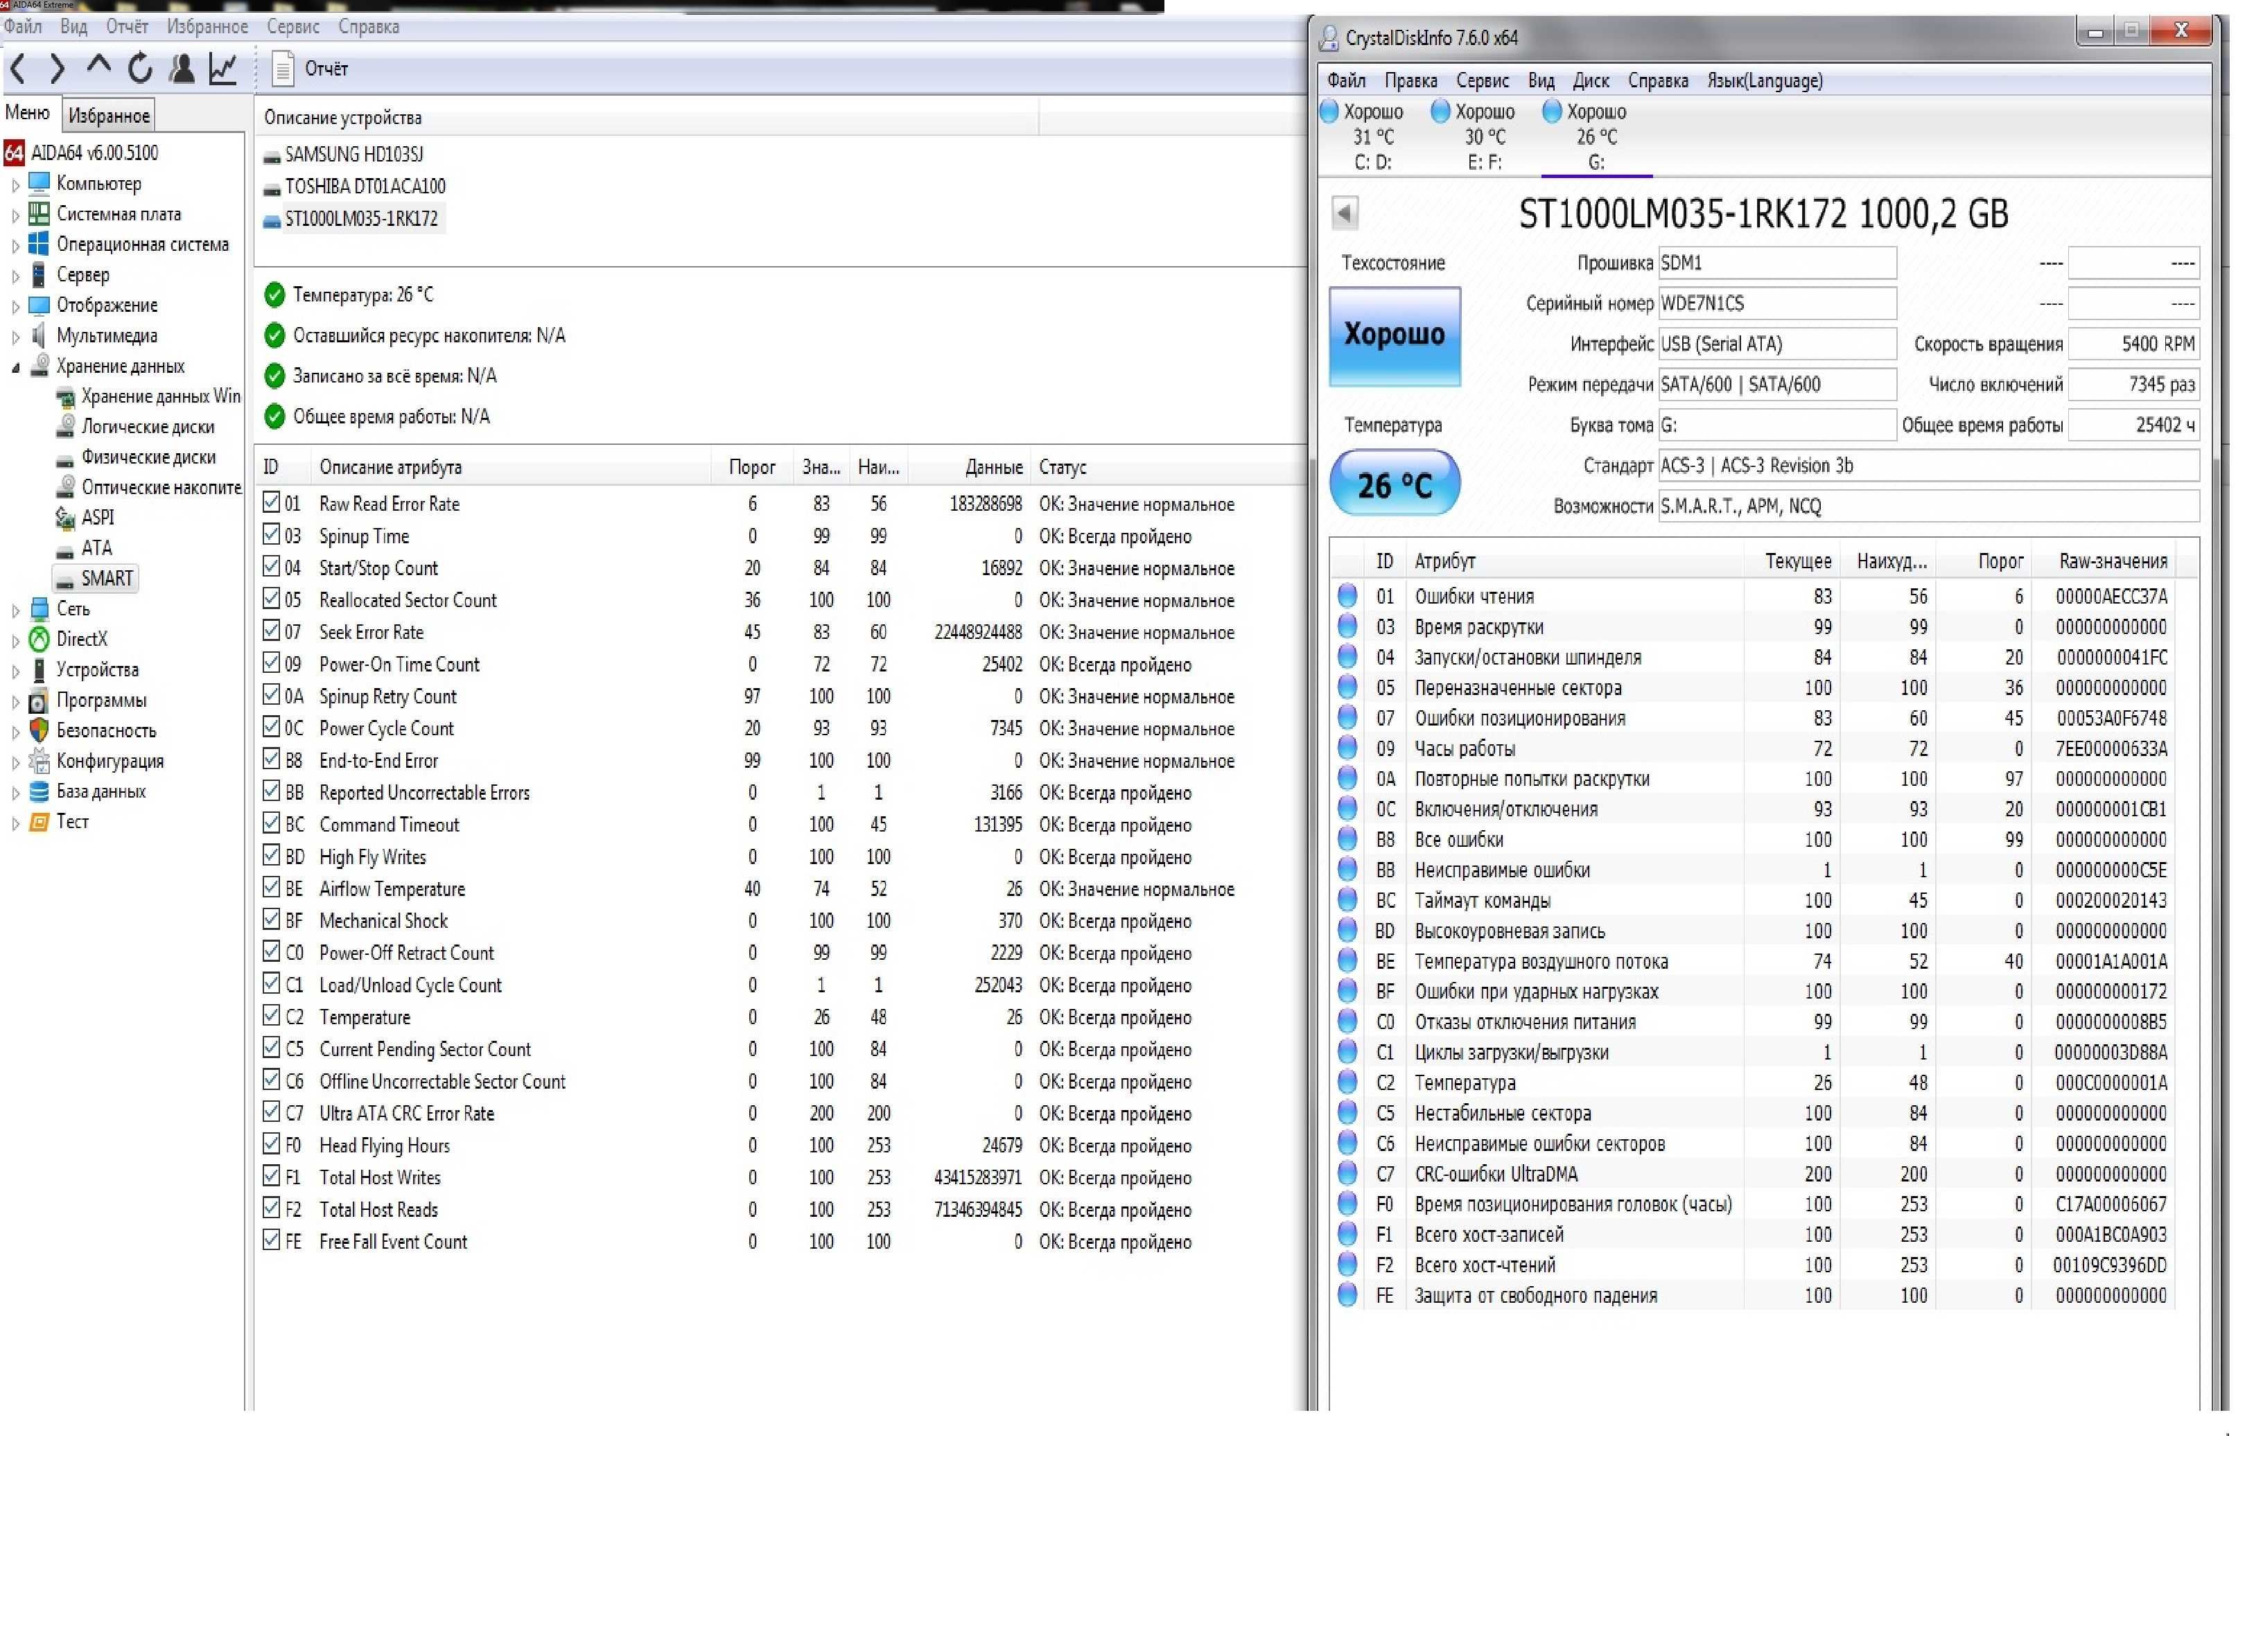2254x1652 pixels.
Task: Click the Программы icon in tree
Action: coord(38,701)
